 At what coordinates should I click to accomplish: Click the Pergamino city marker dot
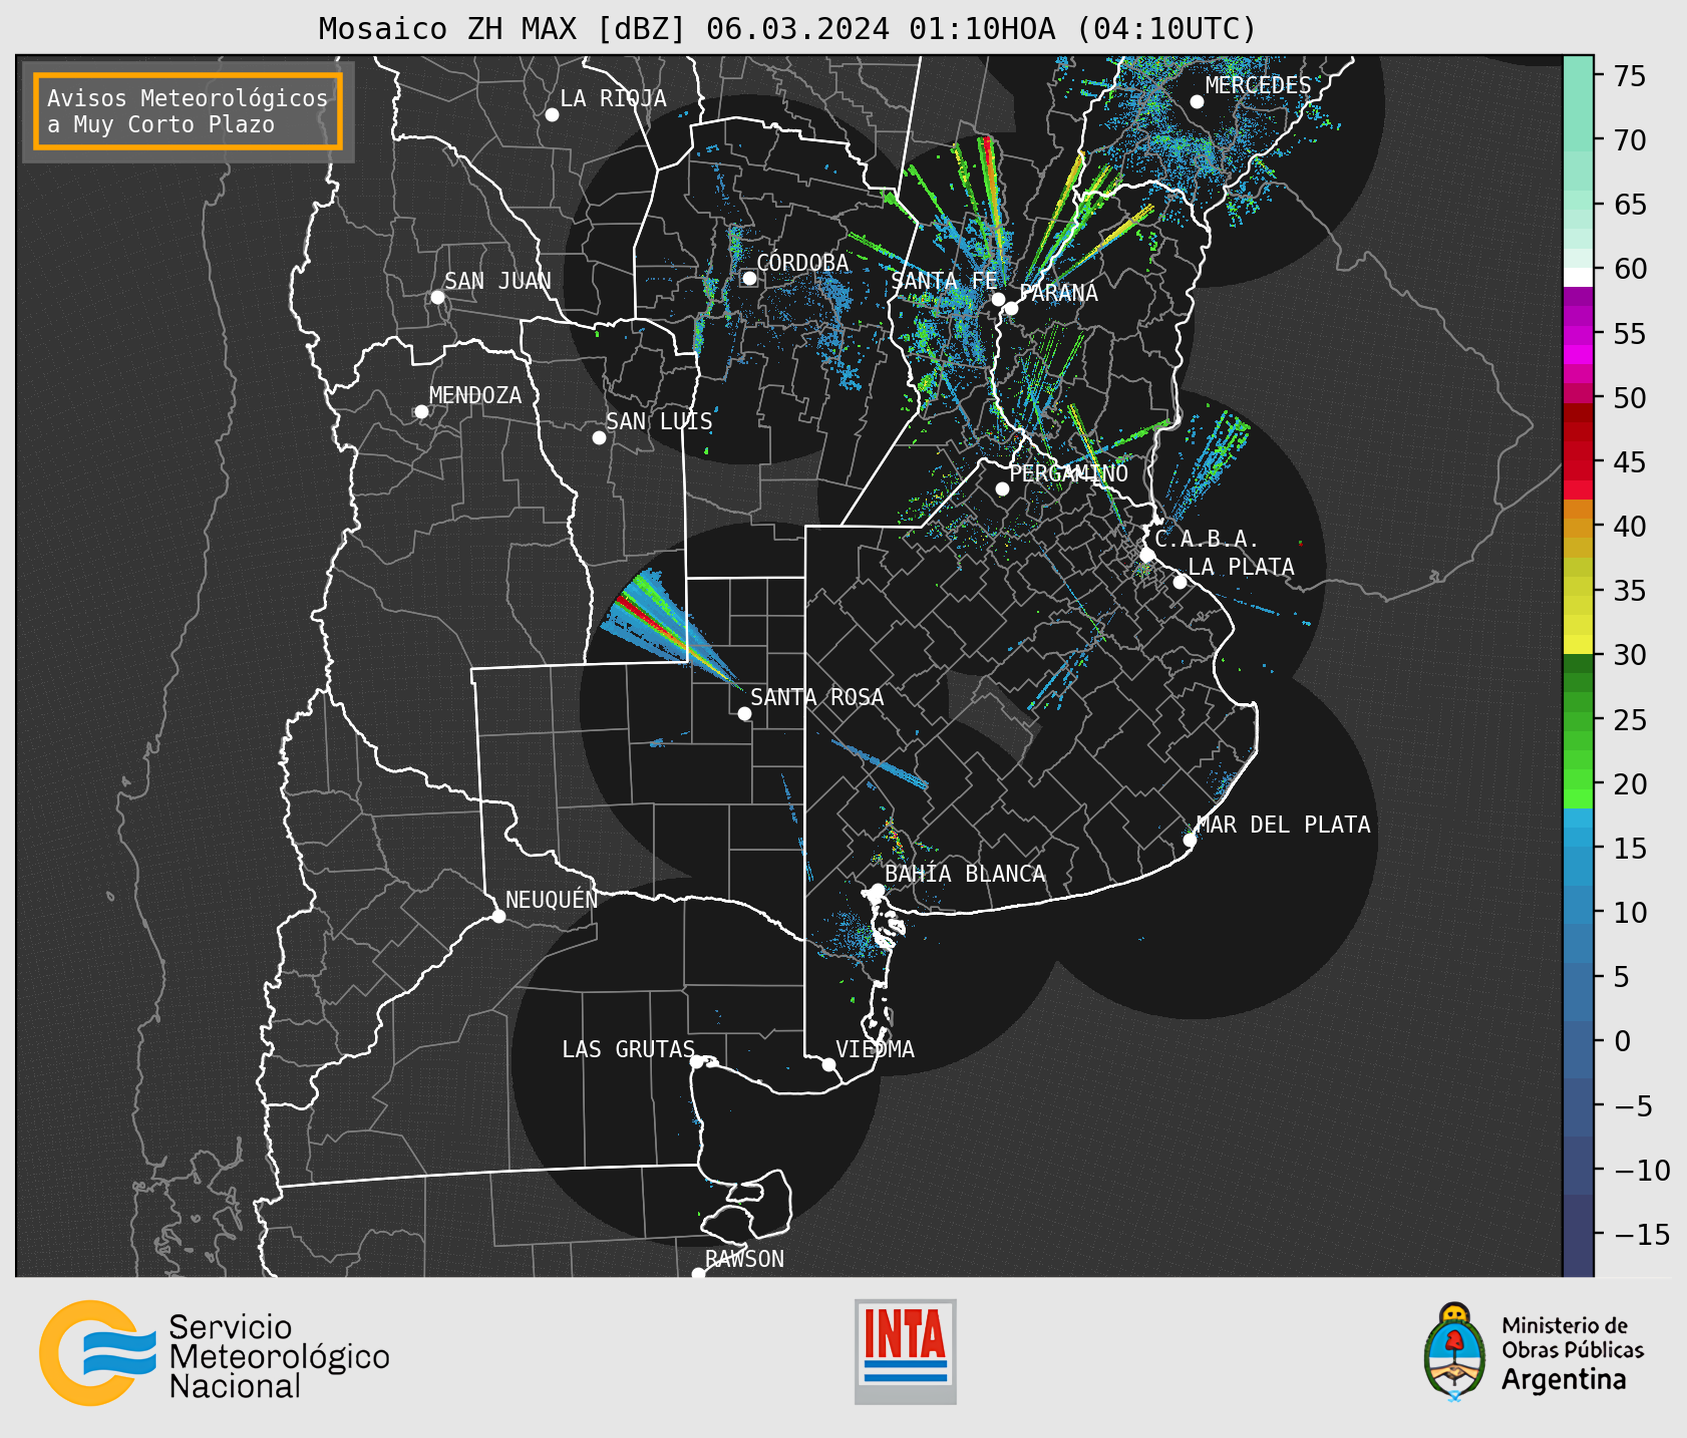(1002, 489)
